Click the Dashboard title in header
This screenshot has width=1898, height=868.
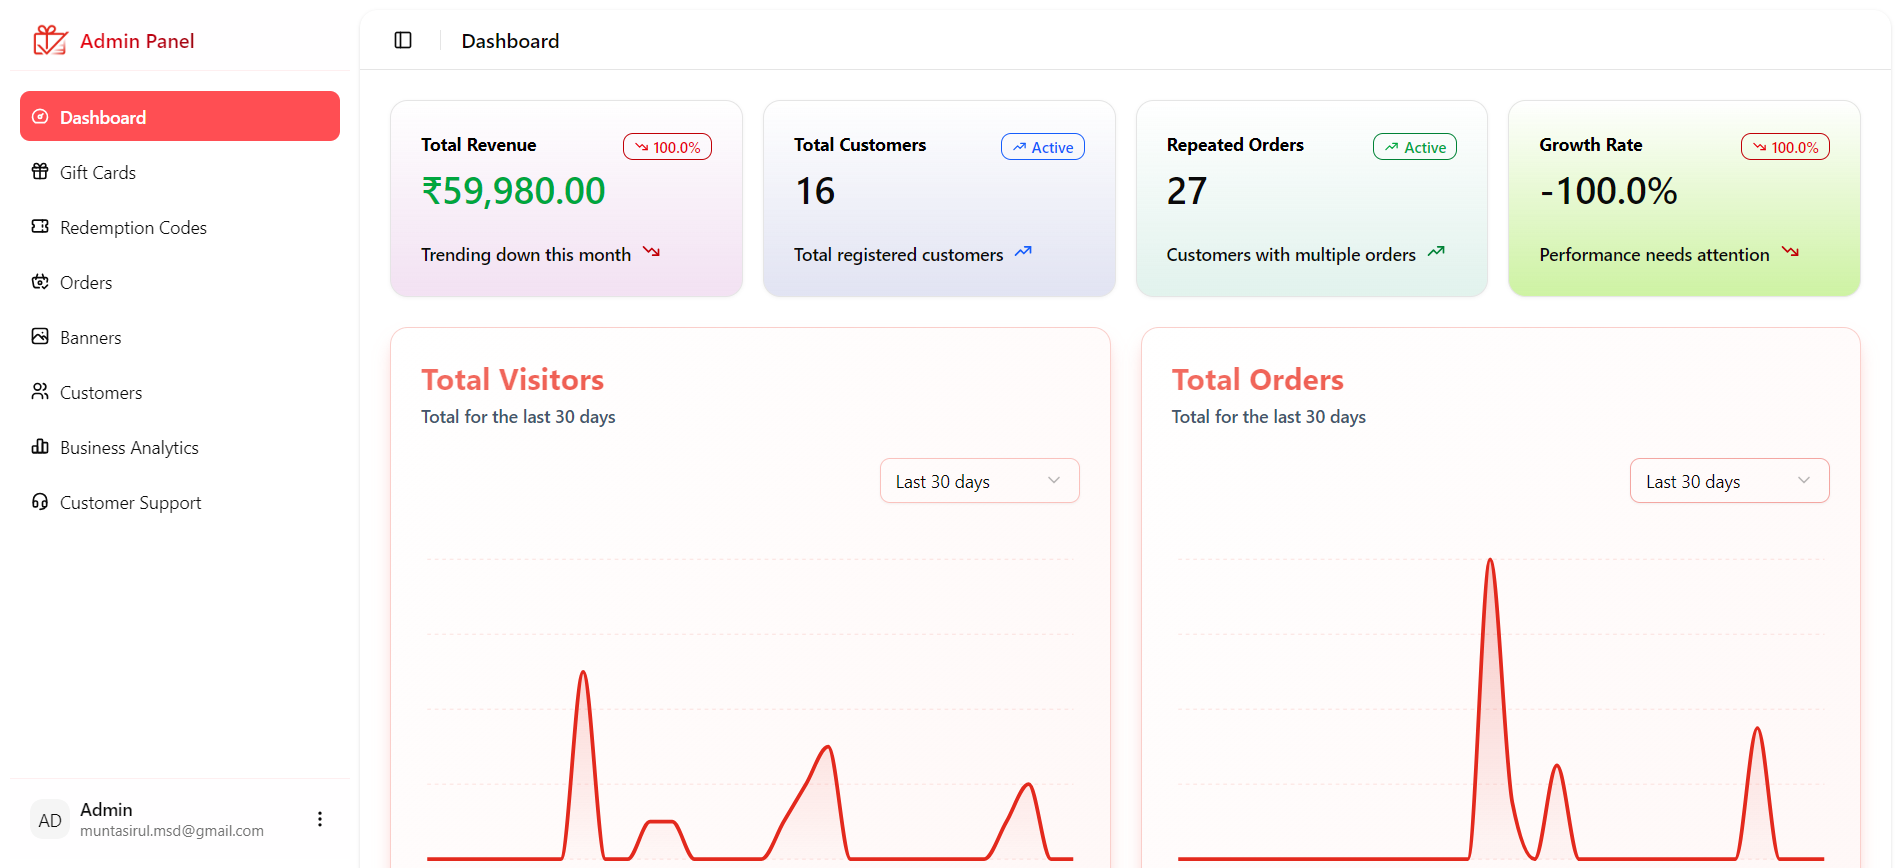click(x=510, y=41)
